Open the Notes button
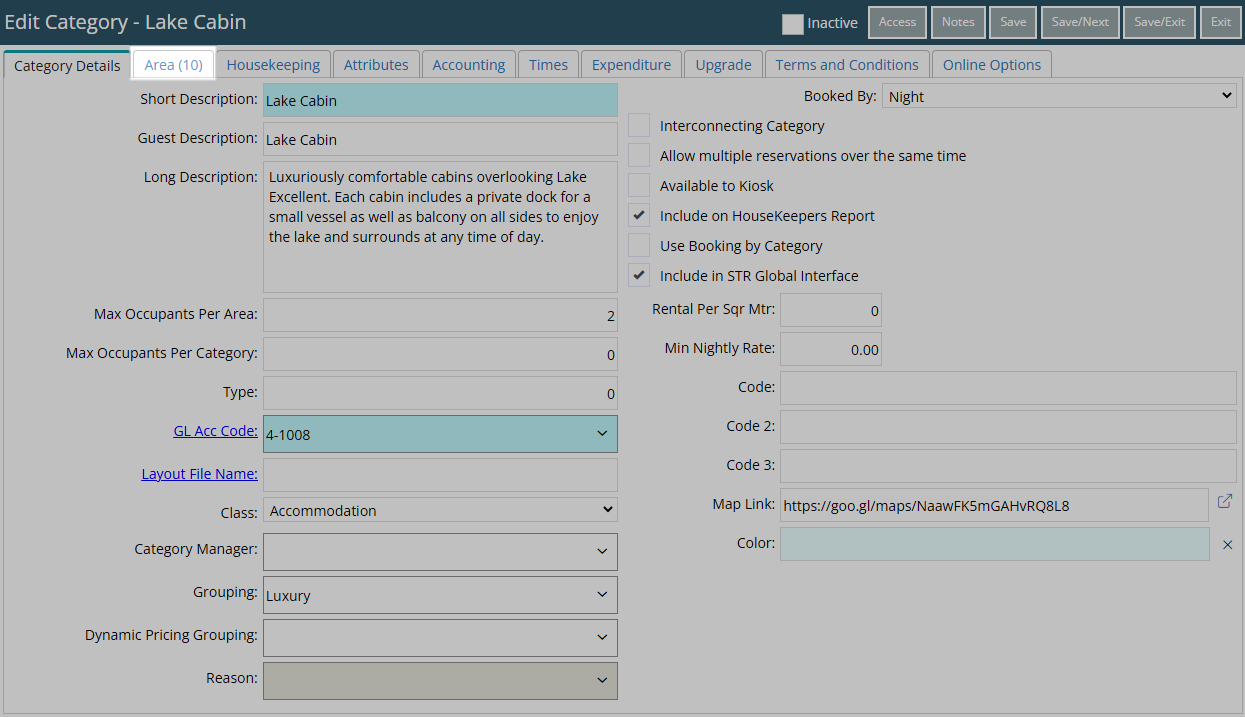1245x717 pixels. tap(958, 22)
